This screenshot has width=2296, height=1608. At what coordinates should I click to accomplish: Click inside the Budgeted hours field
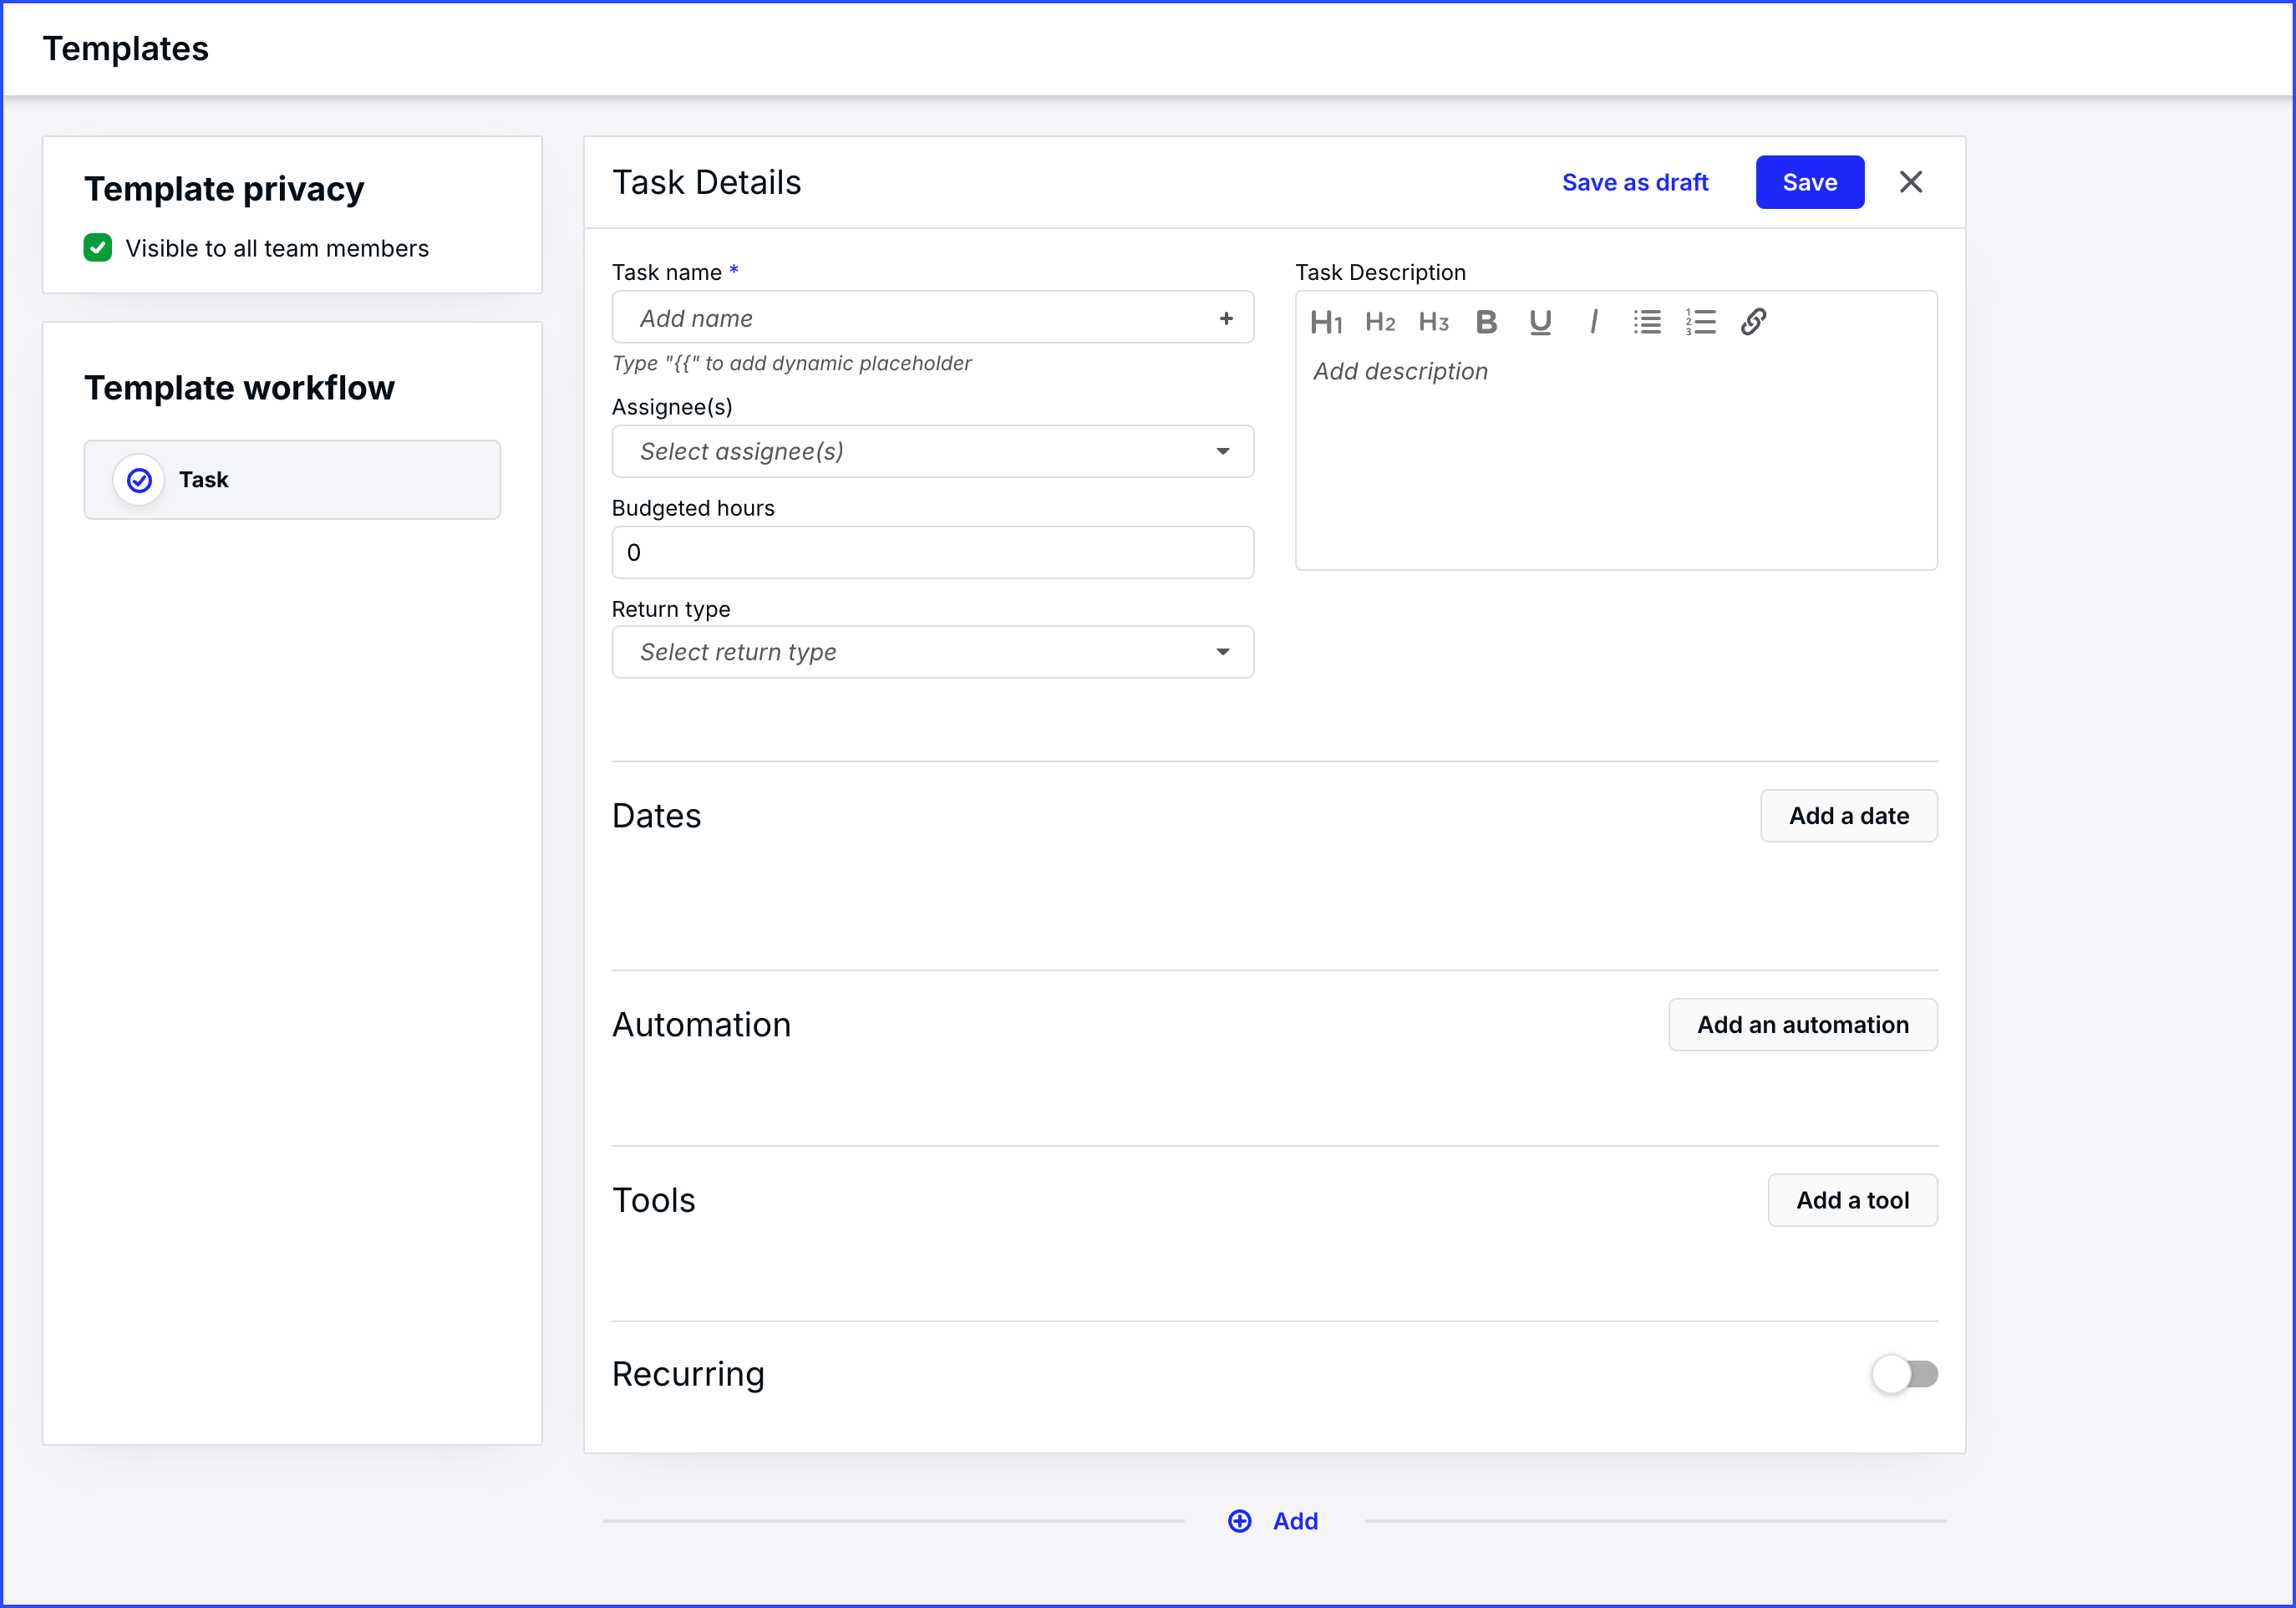(x=932, y=551)
